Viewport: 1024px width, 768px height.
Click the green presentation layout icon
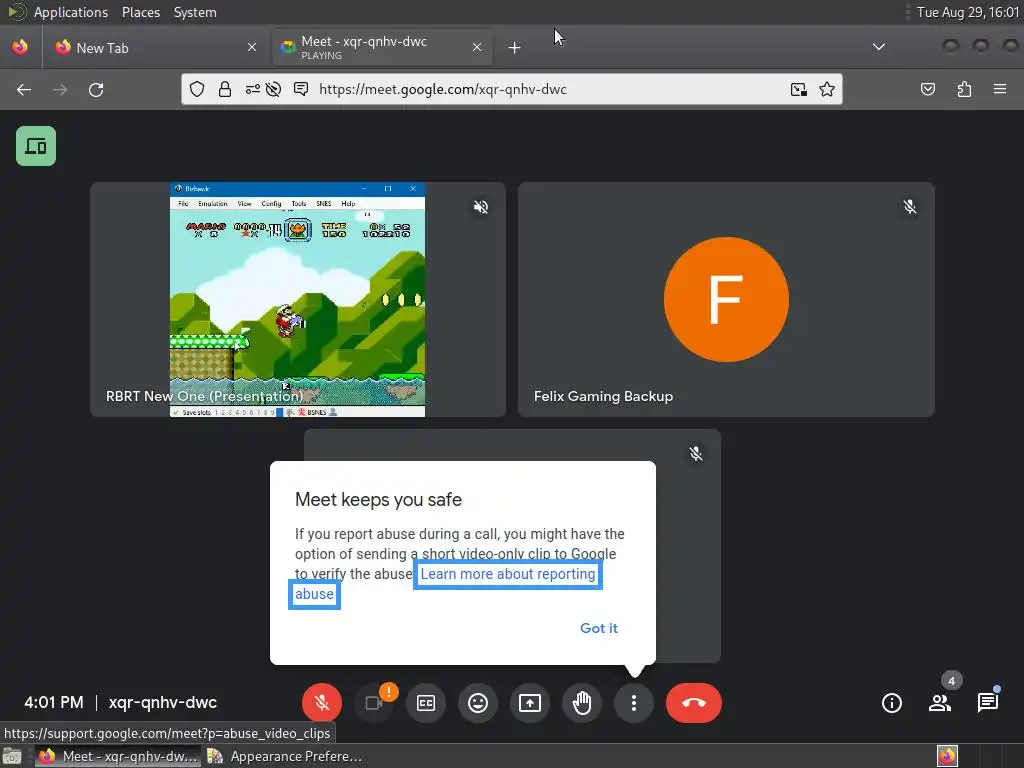[x=36, y=146]
